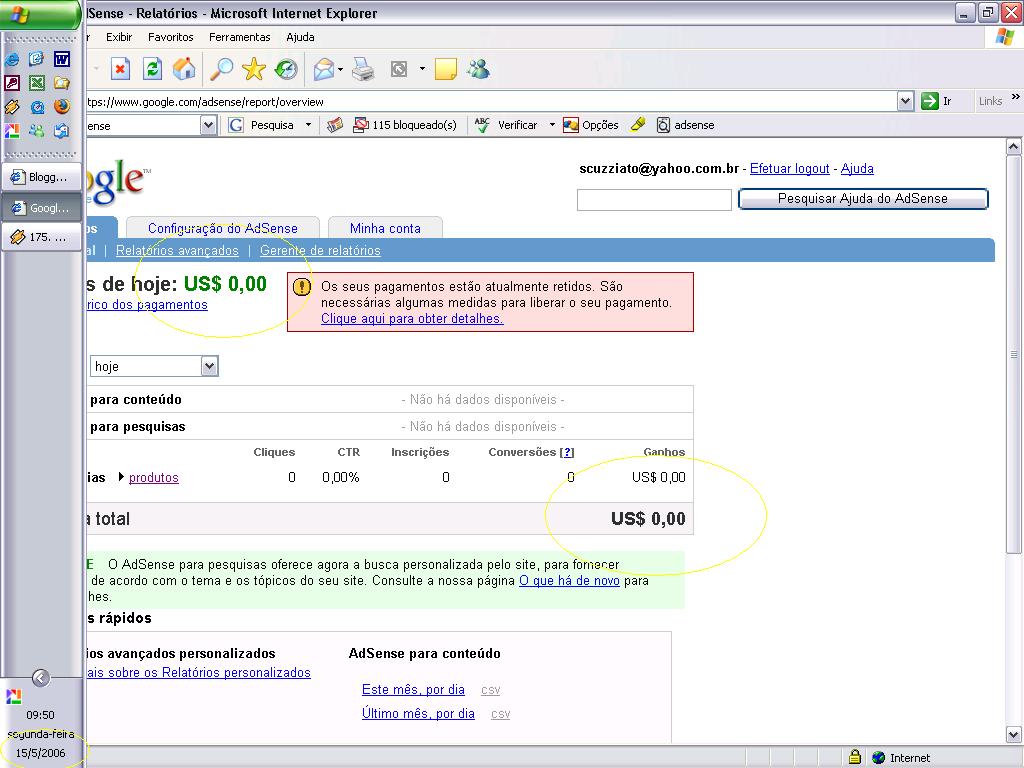Expand the Verificar dropdown arrow
Screen dimensions: 1024x768
point(552,125)
